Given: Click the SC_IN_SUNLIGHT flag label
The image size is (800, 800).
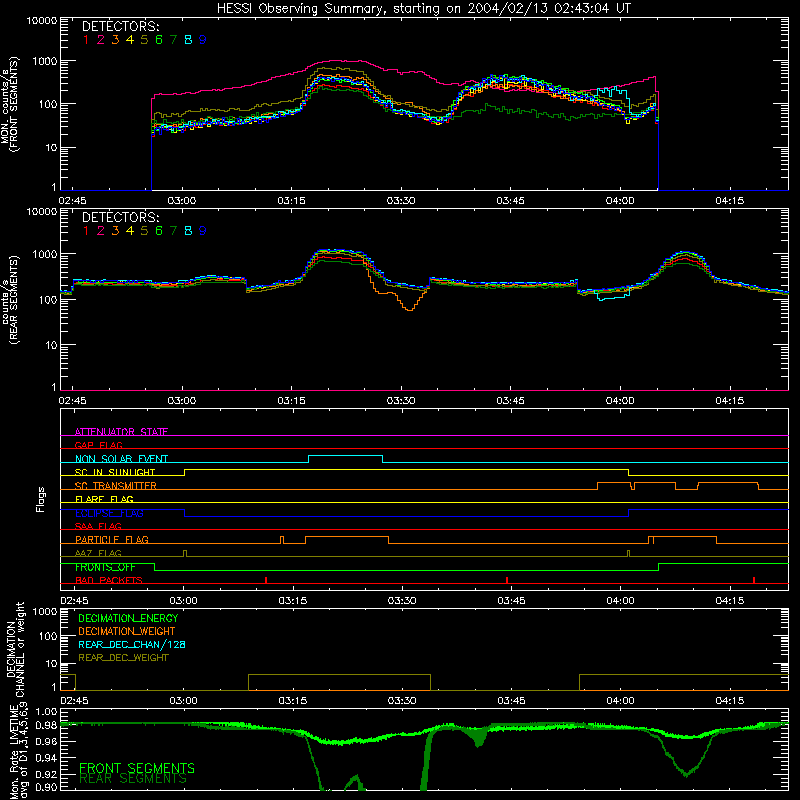Looking at the screenshot, I should click(115, 472).
